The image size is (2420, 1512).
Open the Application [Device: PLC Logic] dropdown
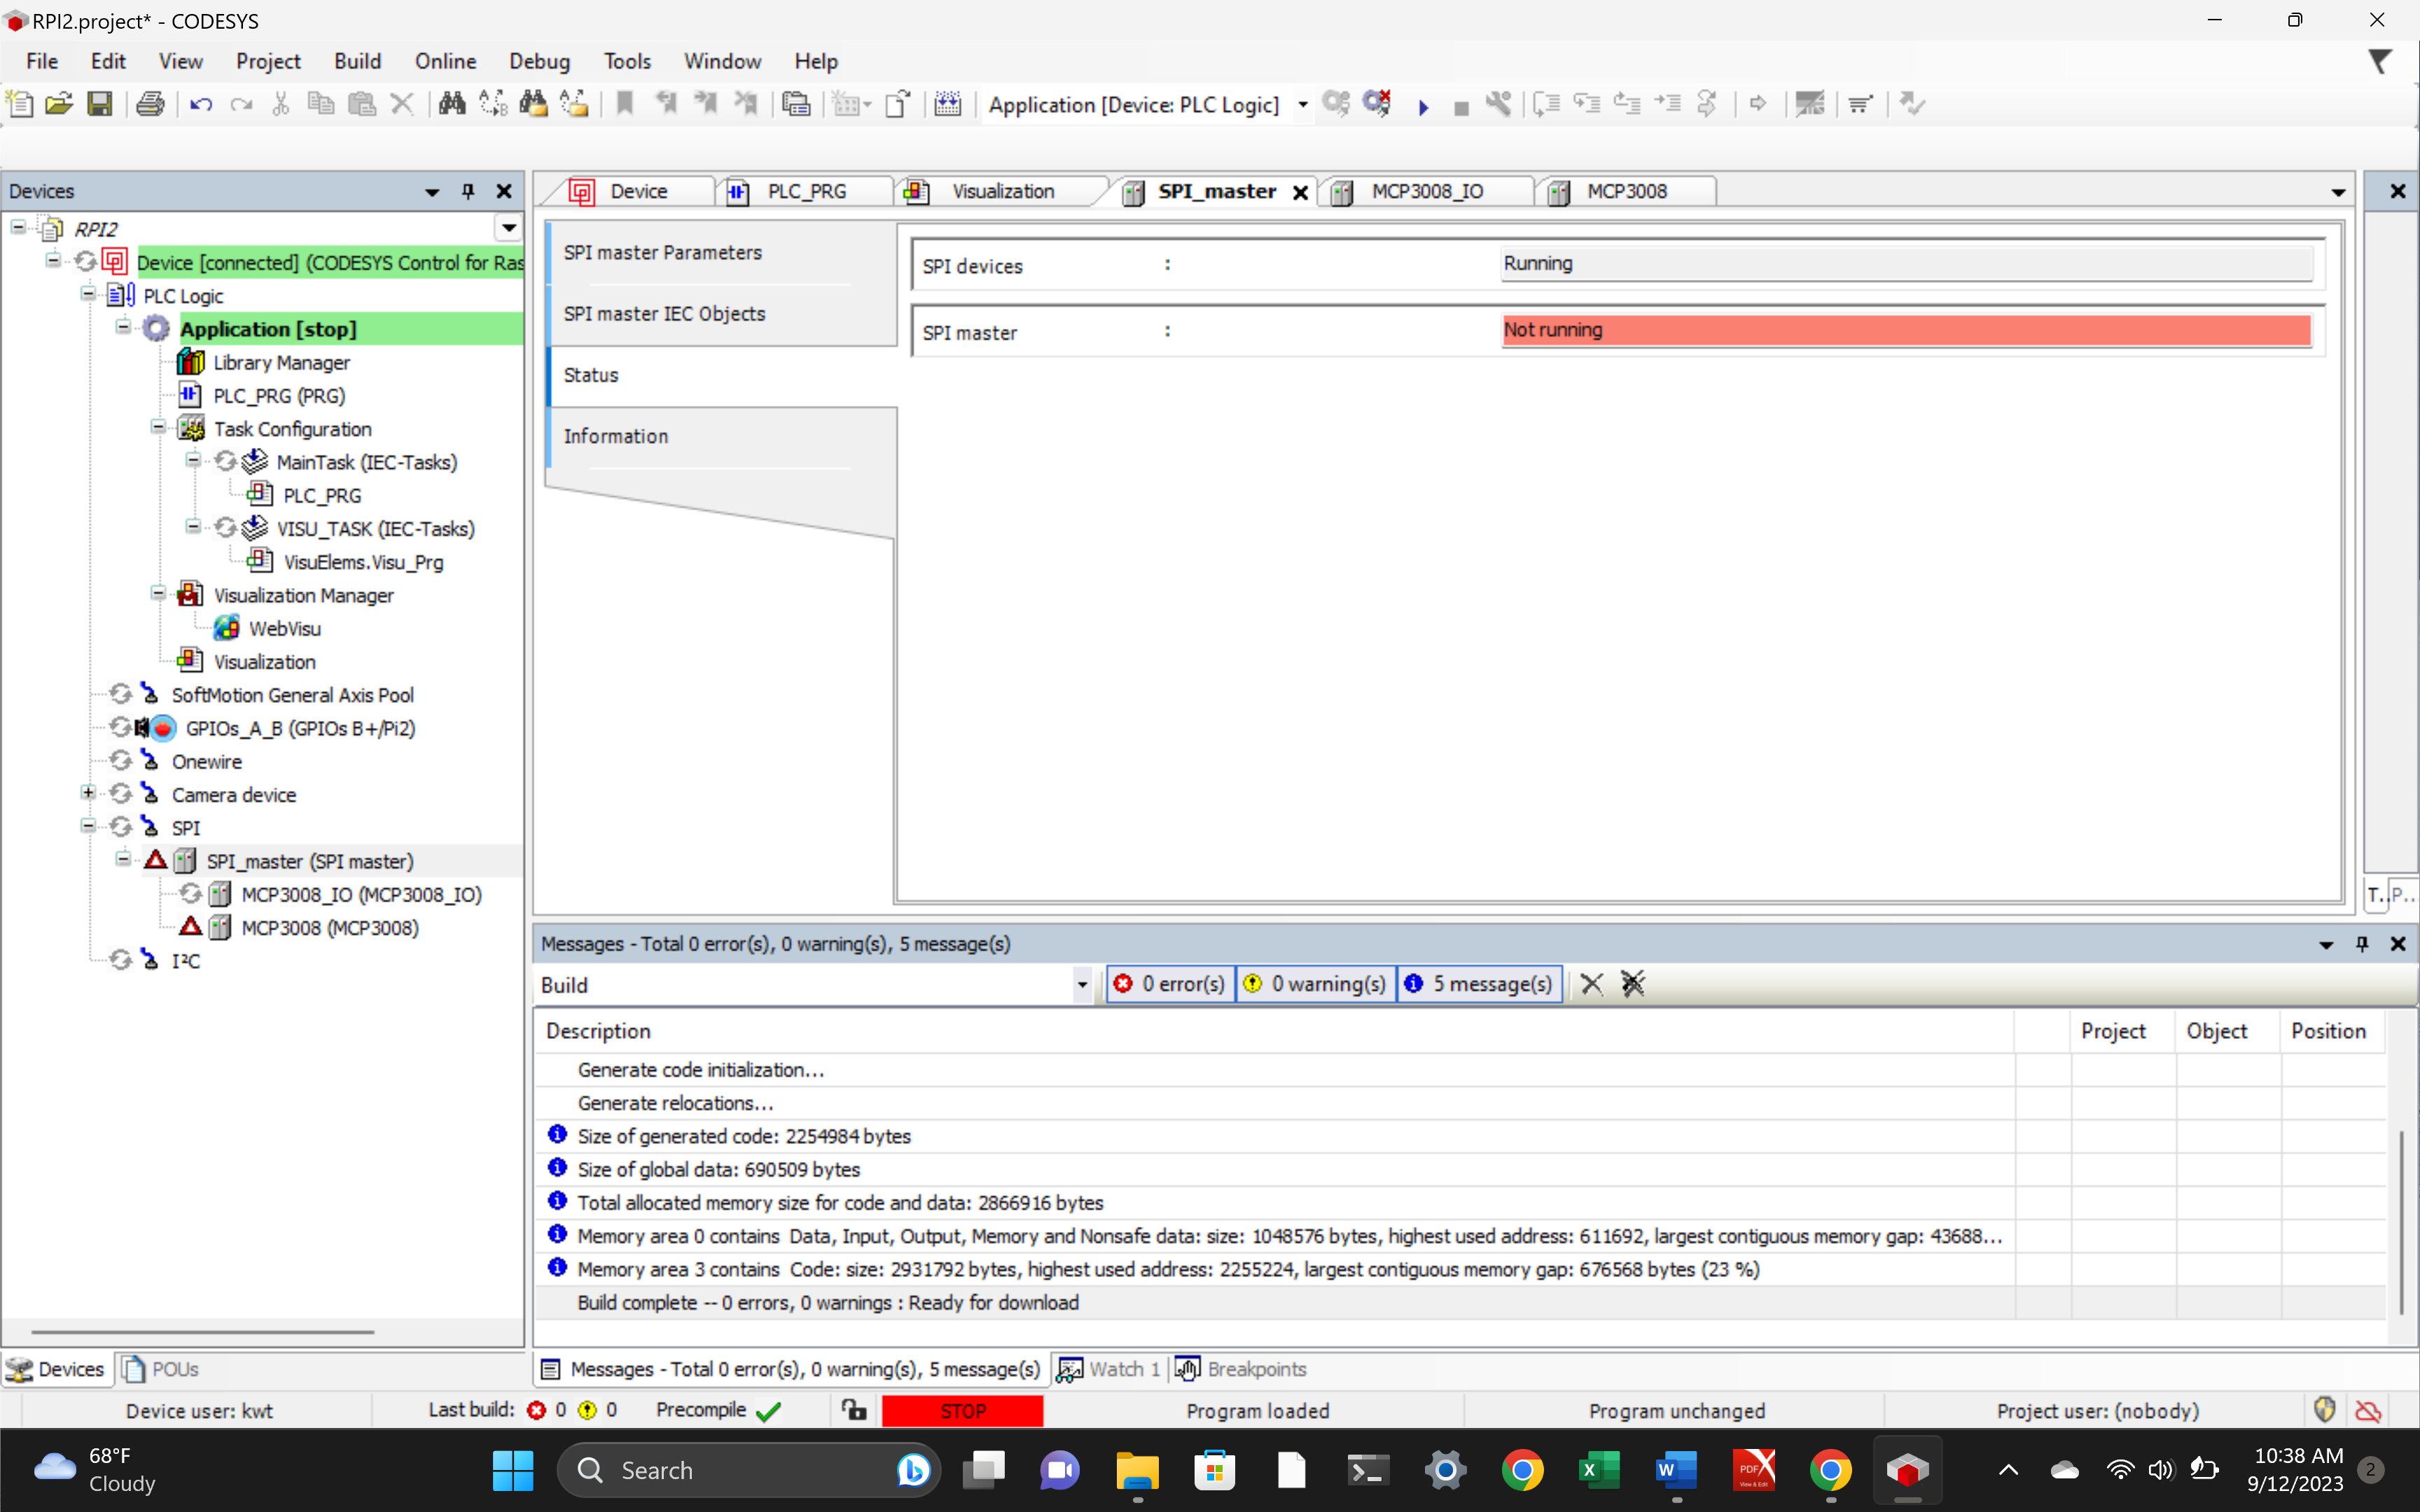click(x=1302, y=105)
